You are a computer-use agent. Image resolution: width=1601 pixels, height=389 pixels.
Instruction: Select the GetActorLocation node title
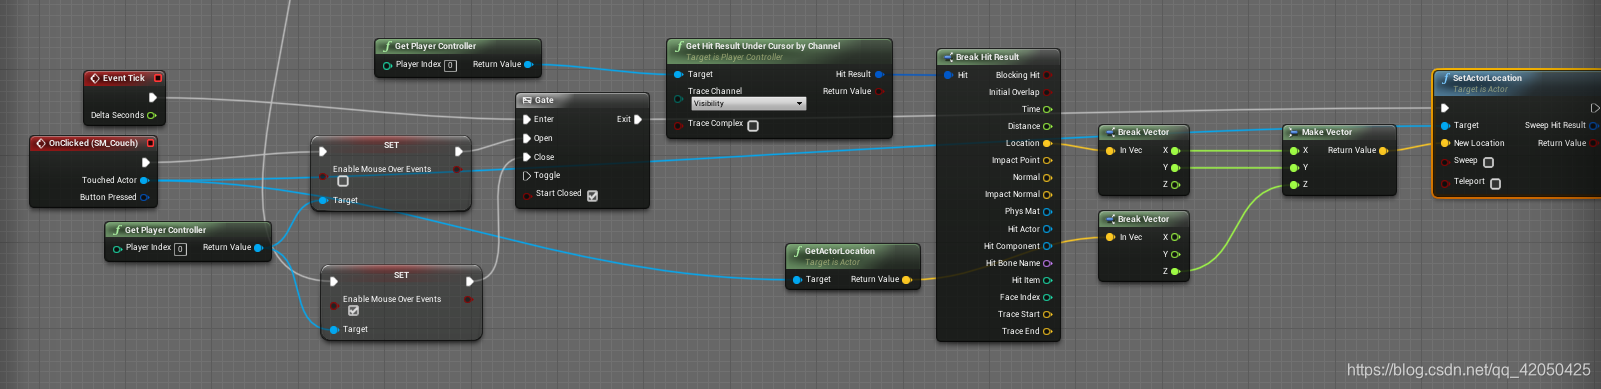click(x=840, y=251)
